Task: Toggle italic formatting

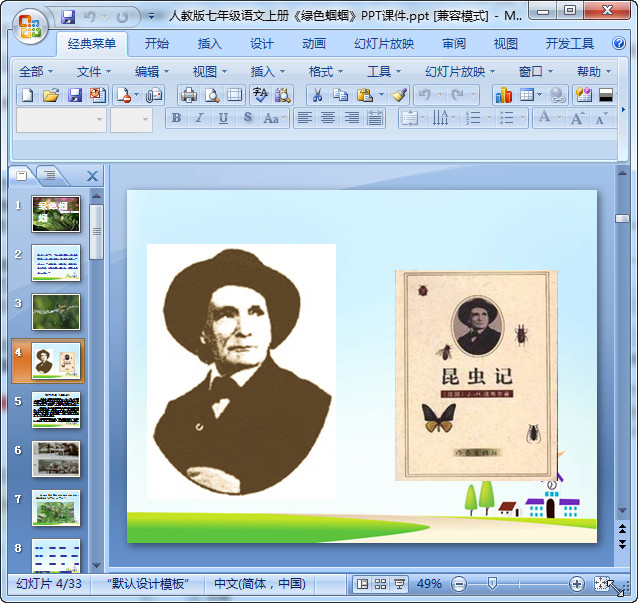Action: tap(199, 118)
